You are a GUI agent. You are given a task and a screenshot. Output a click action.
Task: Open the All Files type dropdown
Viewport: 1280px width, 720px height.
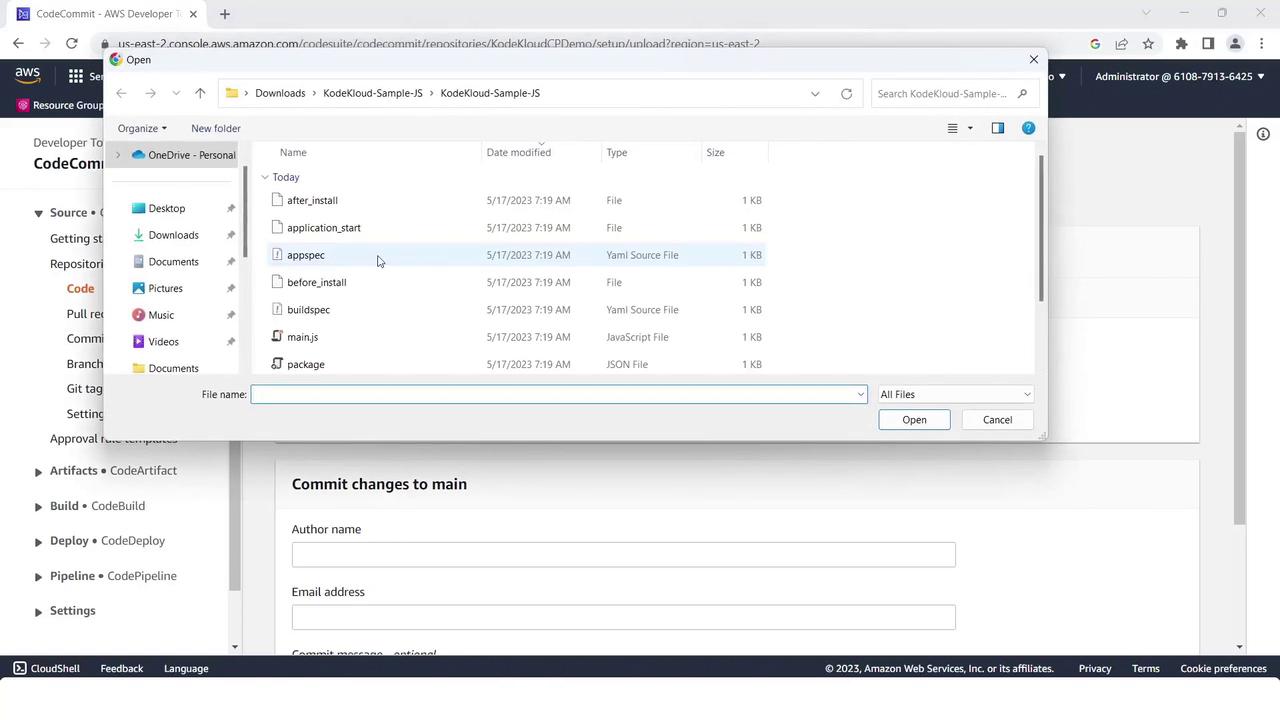coord(954,394)
